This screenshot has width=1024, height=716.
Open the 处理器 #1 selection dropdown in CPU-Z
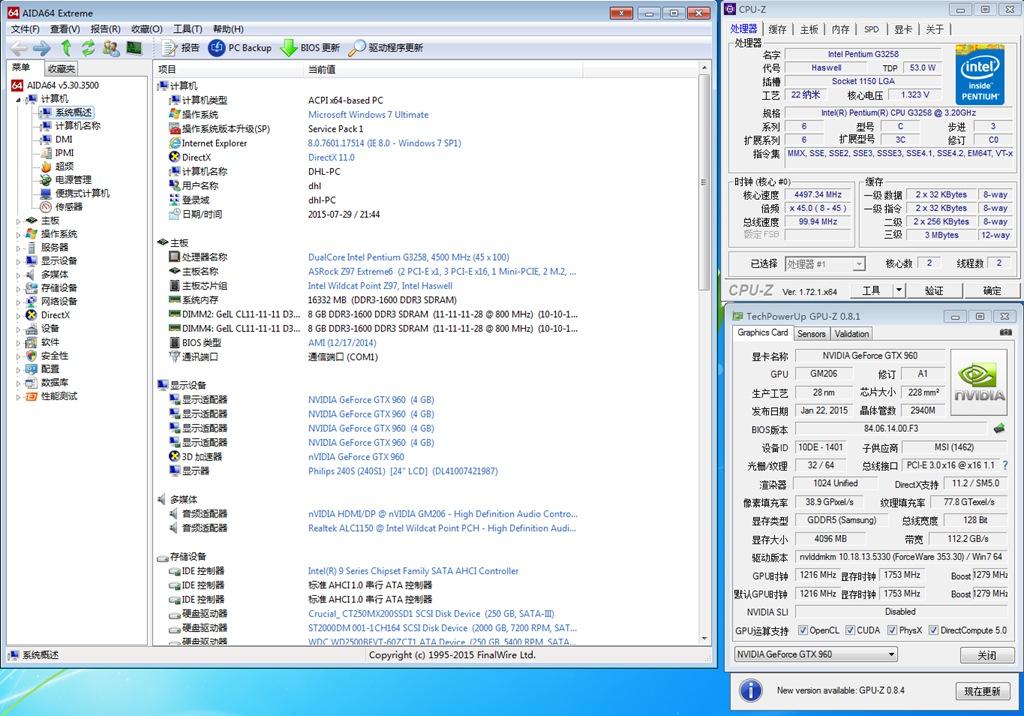[825, 264]
